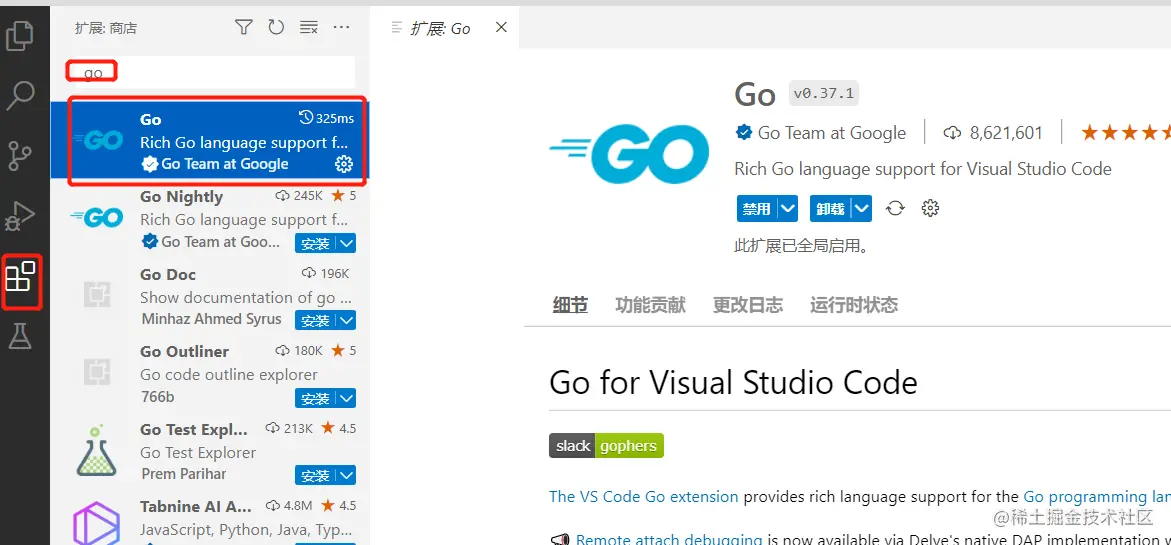Viewport: 1171px width, 545px height.
Task: Select Tabnine AI extension entry
Action: (211, 518)
